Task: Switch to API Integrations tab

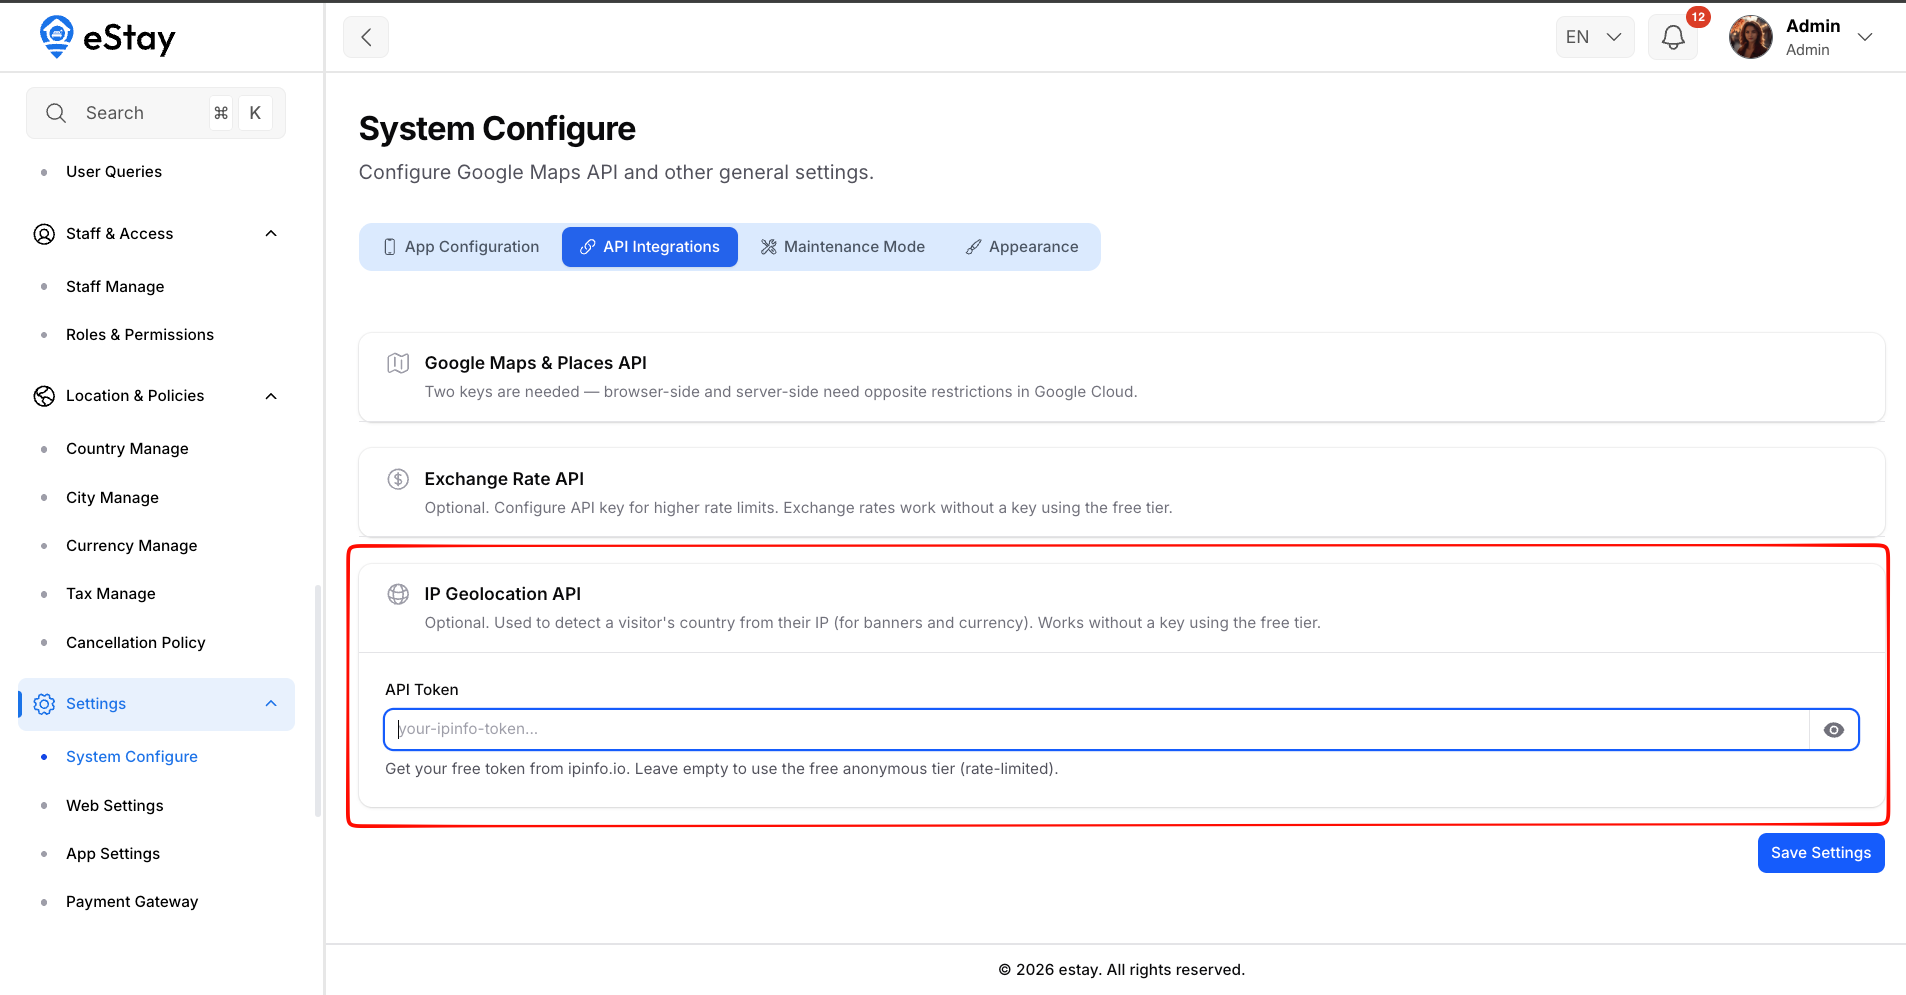Action: [x=650, y=247]
